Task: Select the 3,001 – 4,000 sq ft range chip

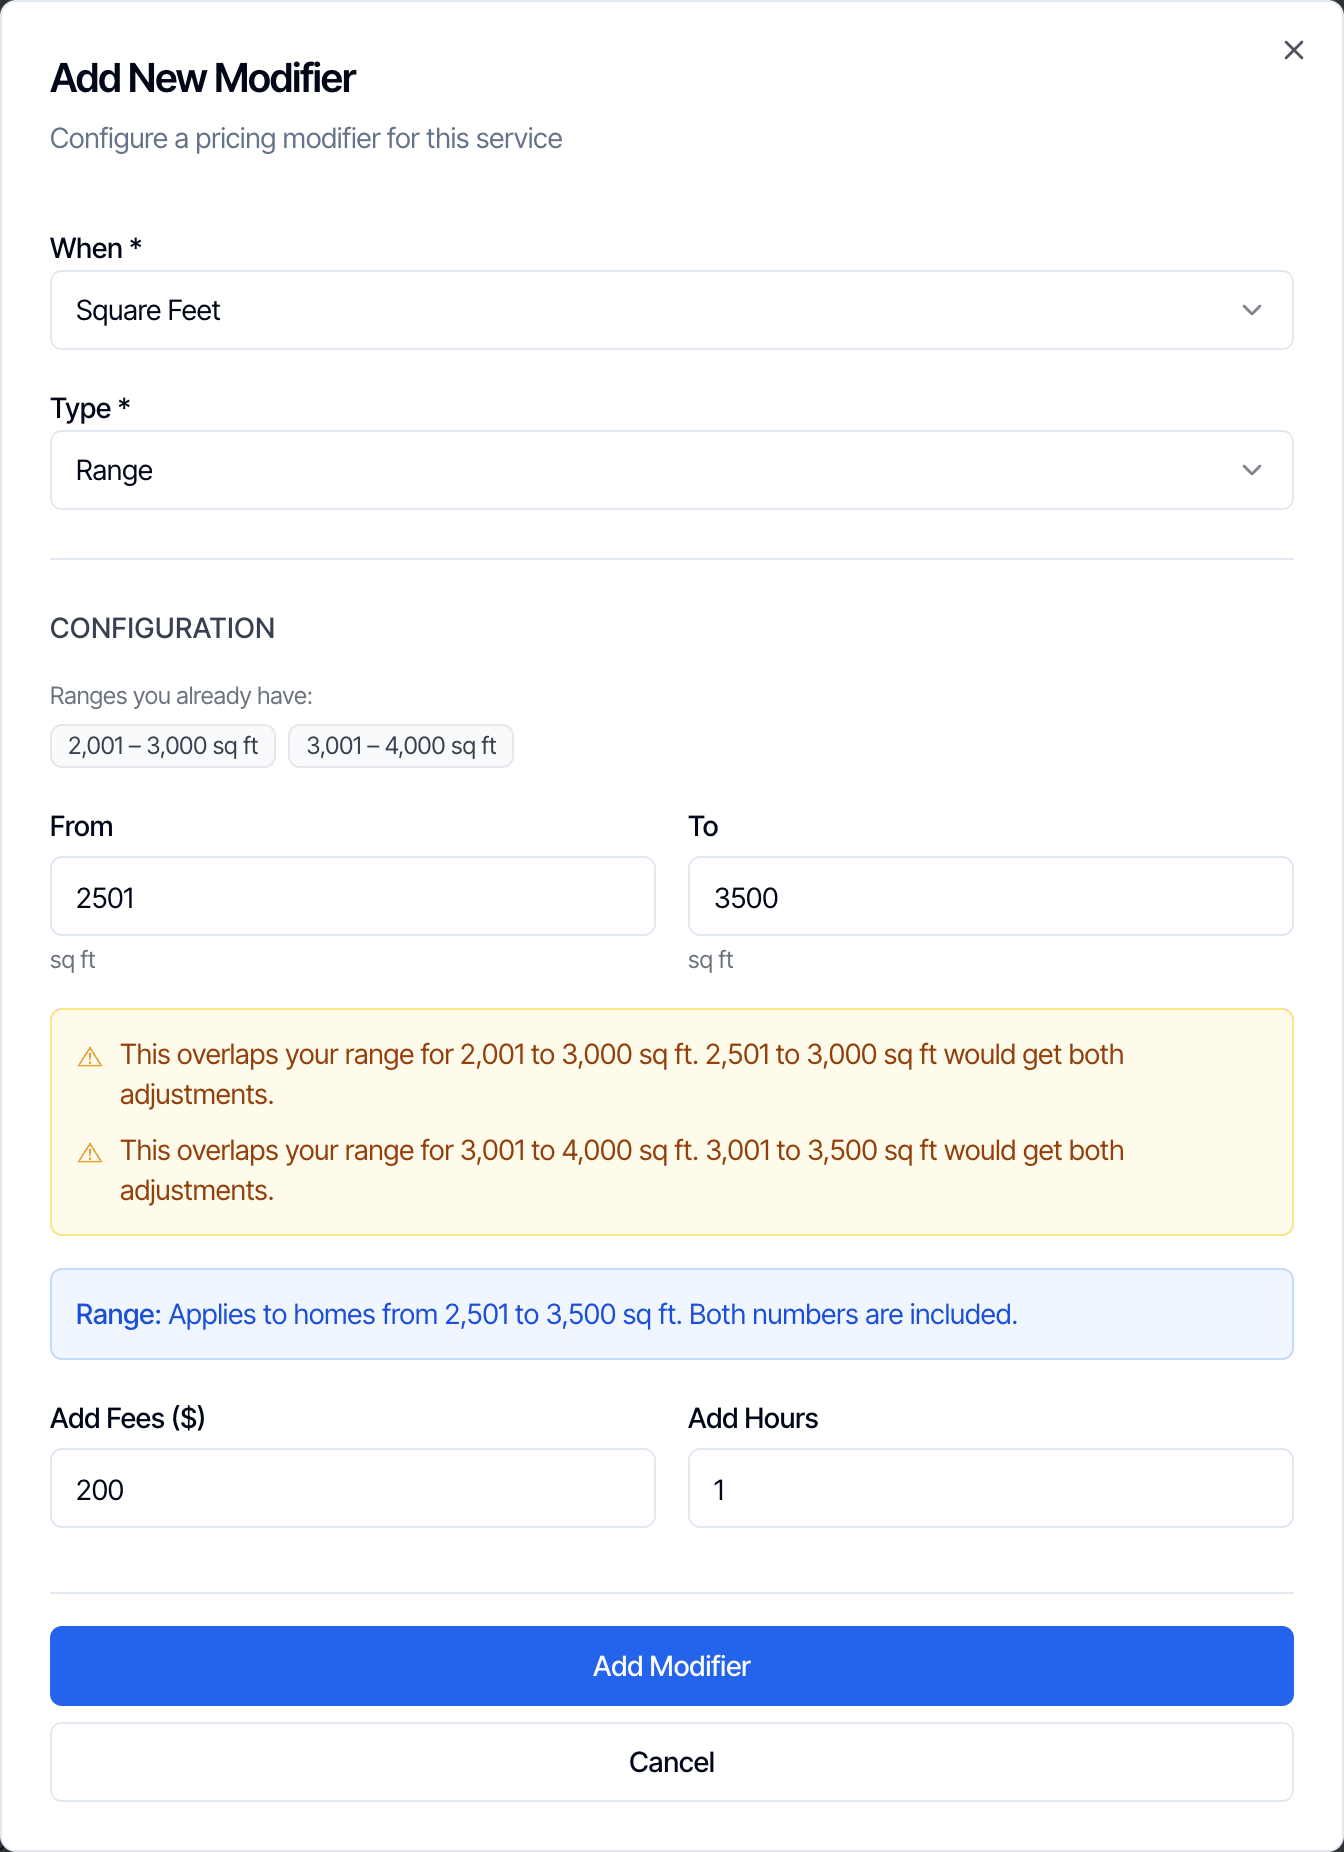Action: 401,746
